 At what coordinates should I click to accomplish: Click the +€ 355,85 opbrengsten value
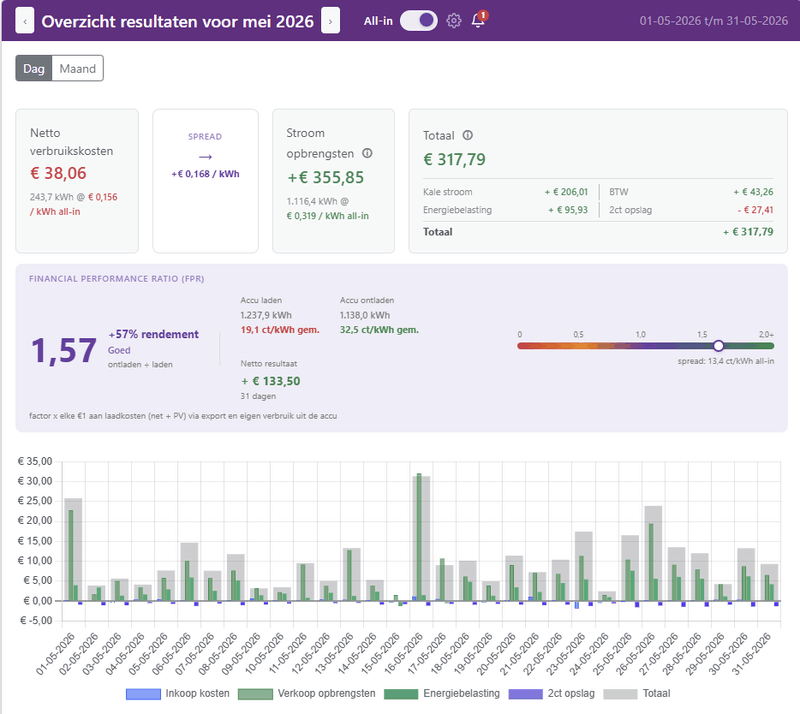coord(326,177)
